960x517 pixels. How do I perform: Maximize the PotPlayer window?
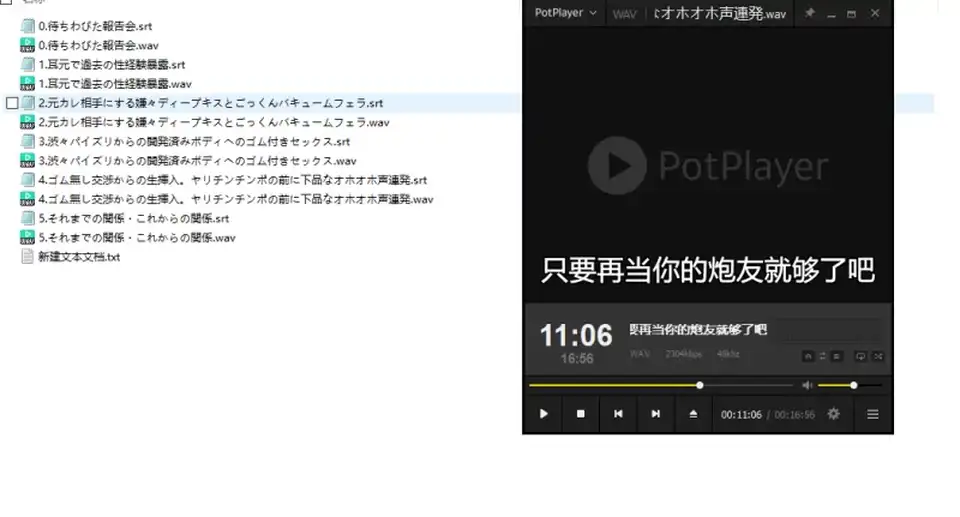(x=852, y=13)
